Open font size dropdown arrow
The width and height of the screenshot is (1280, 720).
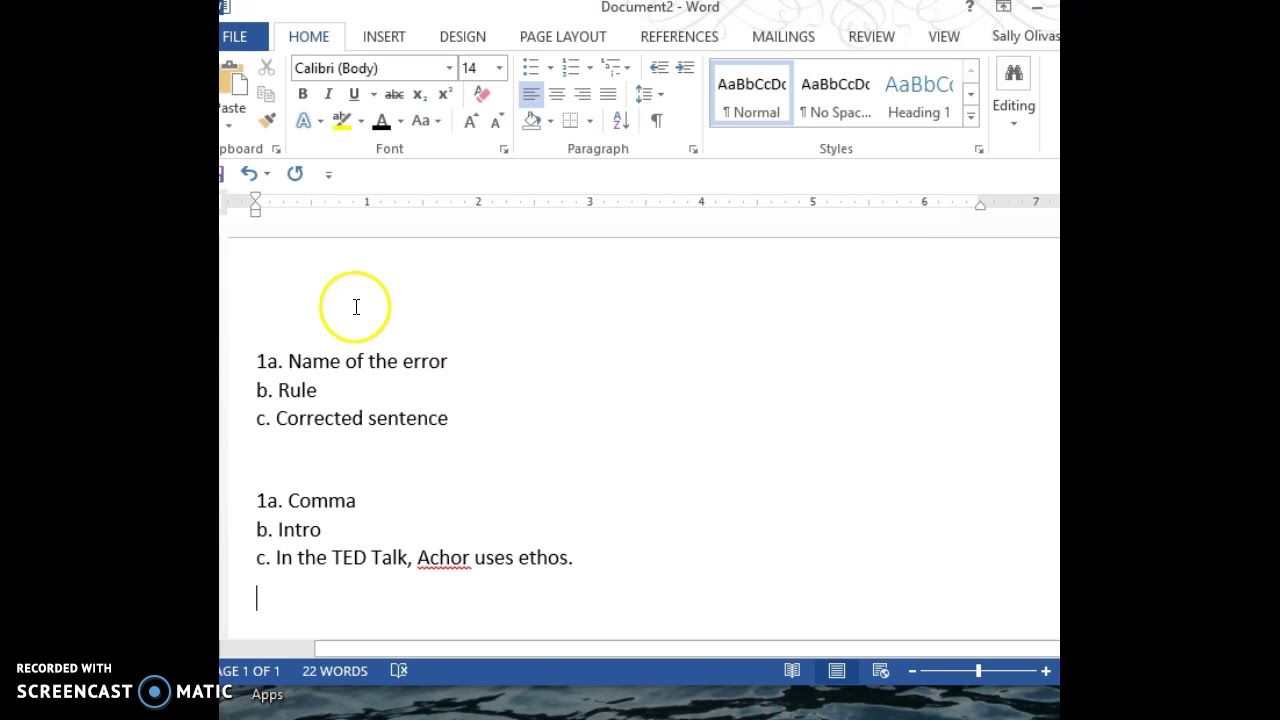pyautogui.click(x=499, y=68)
